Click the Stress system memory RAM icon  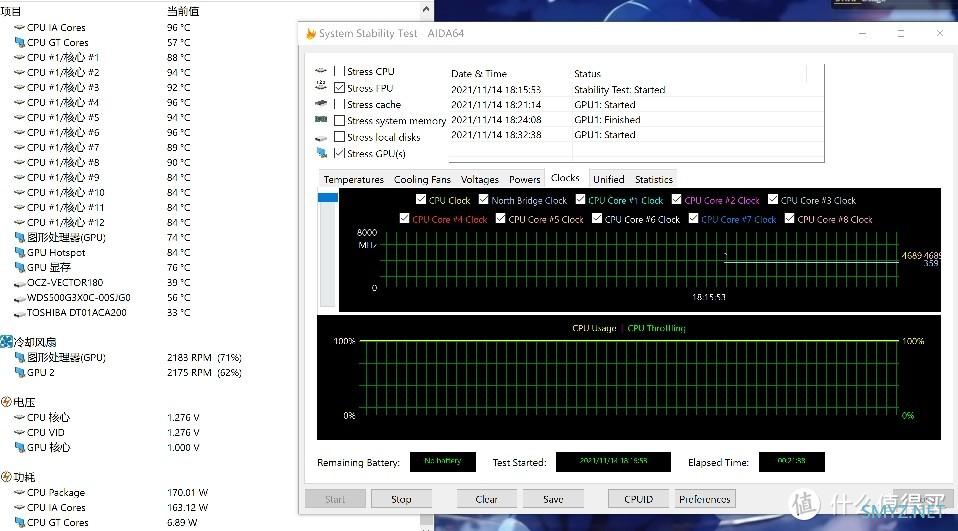[x=321, y=120]
